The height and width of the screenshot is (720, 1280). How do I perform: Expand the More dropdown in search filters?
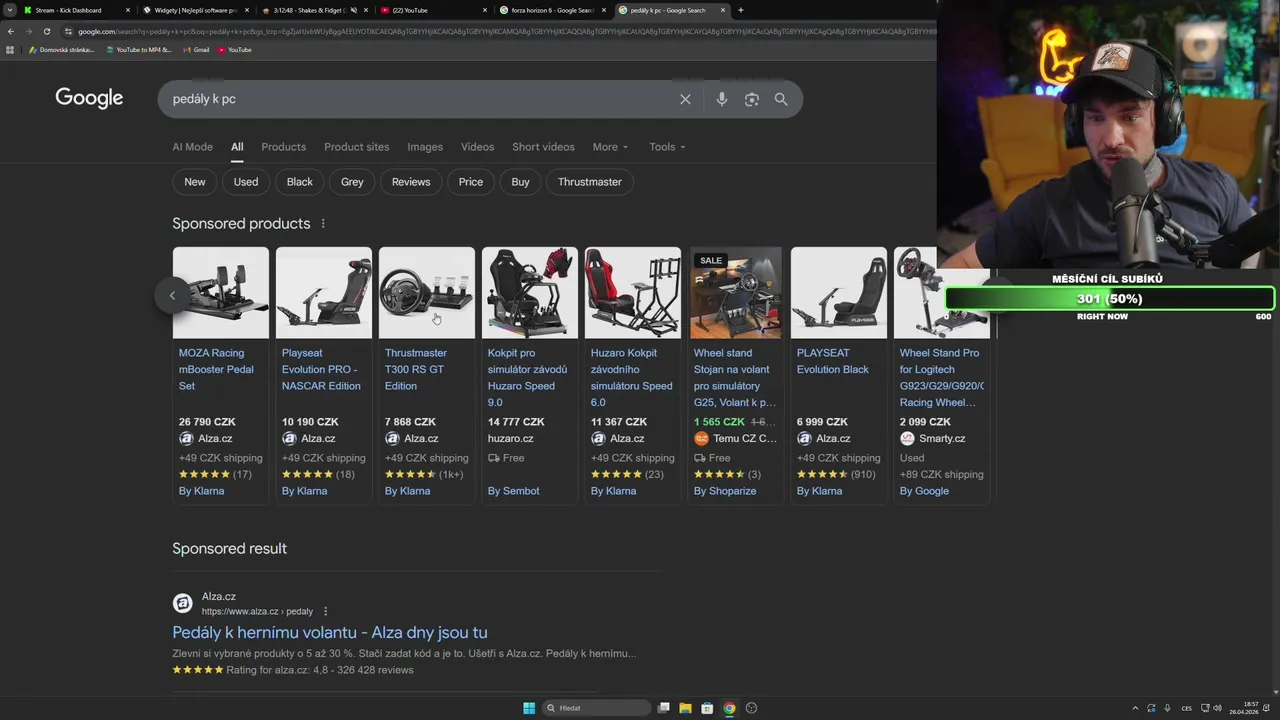pos(610,147)
